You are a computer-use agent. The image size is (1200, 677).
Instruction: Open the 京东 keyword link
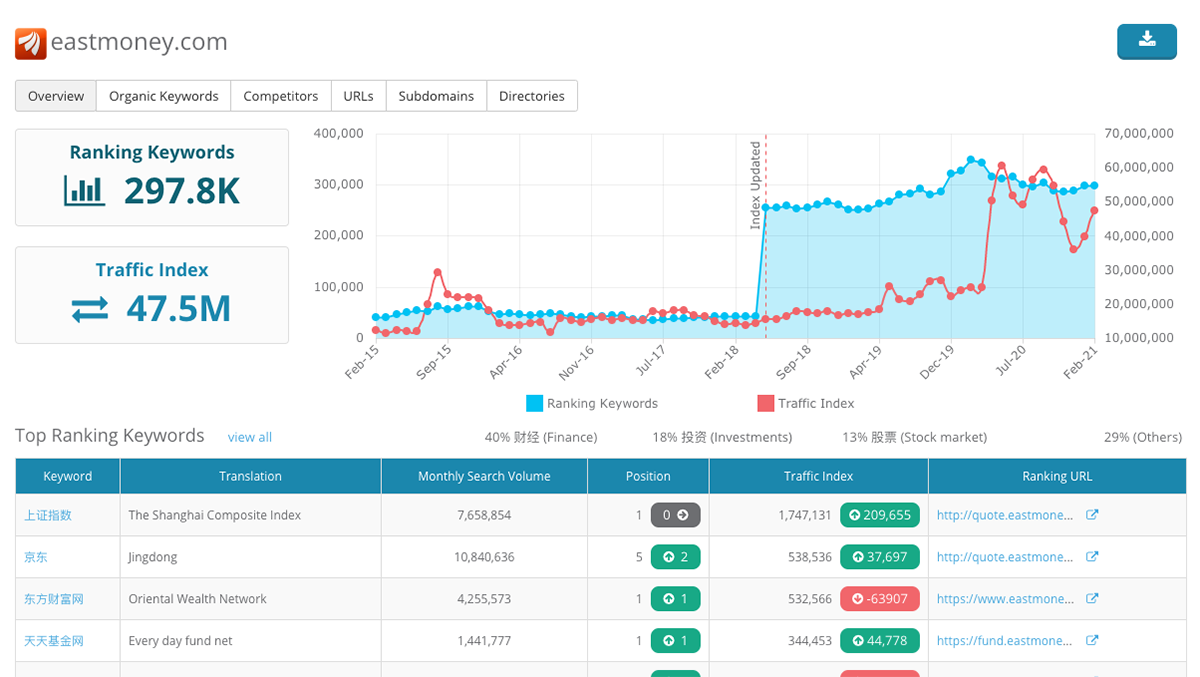36,557
